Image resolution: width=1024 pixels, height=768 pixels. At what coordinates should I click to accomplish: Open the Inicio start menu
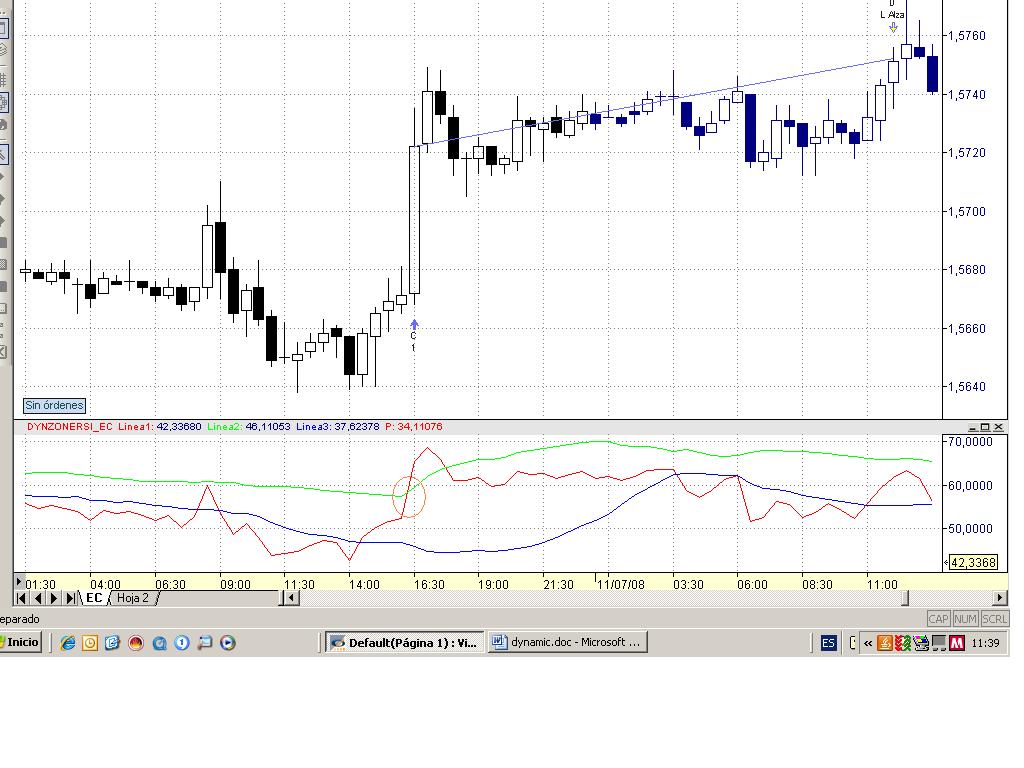tap(21, 643)
